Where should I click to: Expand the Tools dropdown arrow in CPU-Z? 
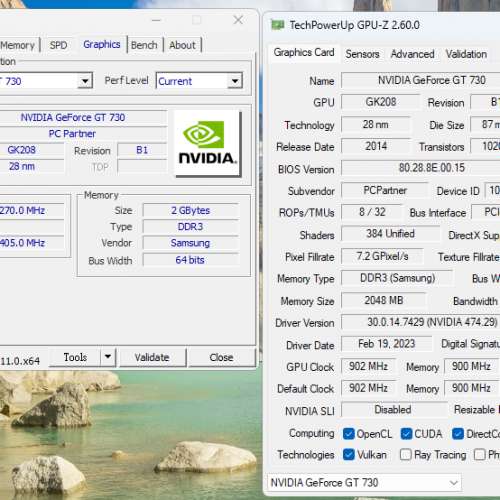(108, 357)
